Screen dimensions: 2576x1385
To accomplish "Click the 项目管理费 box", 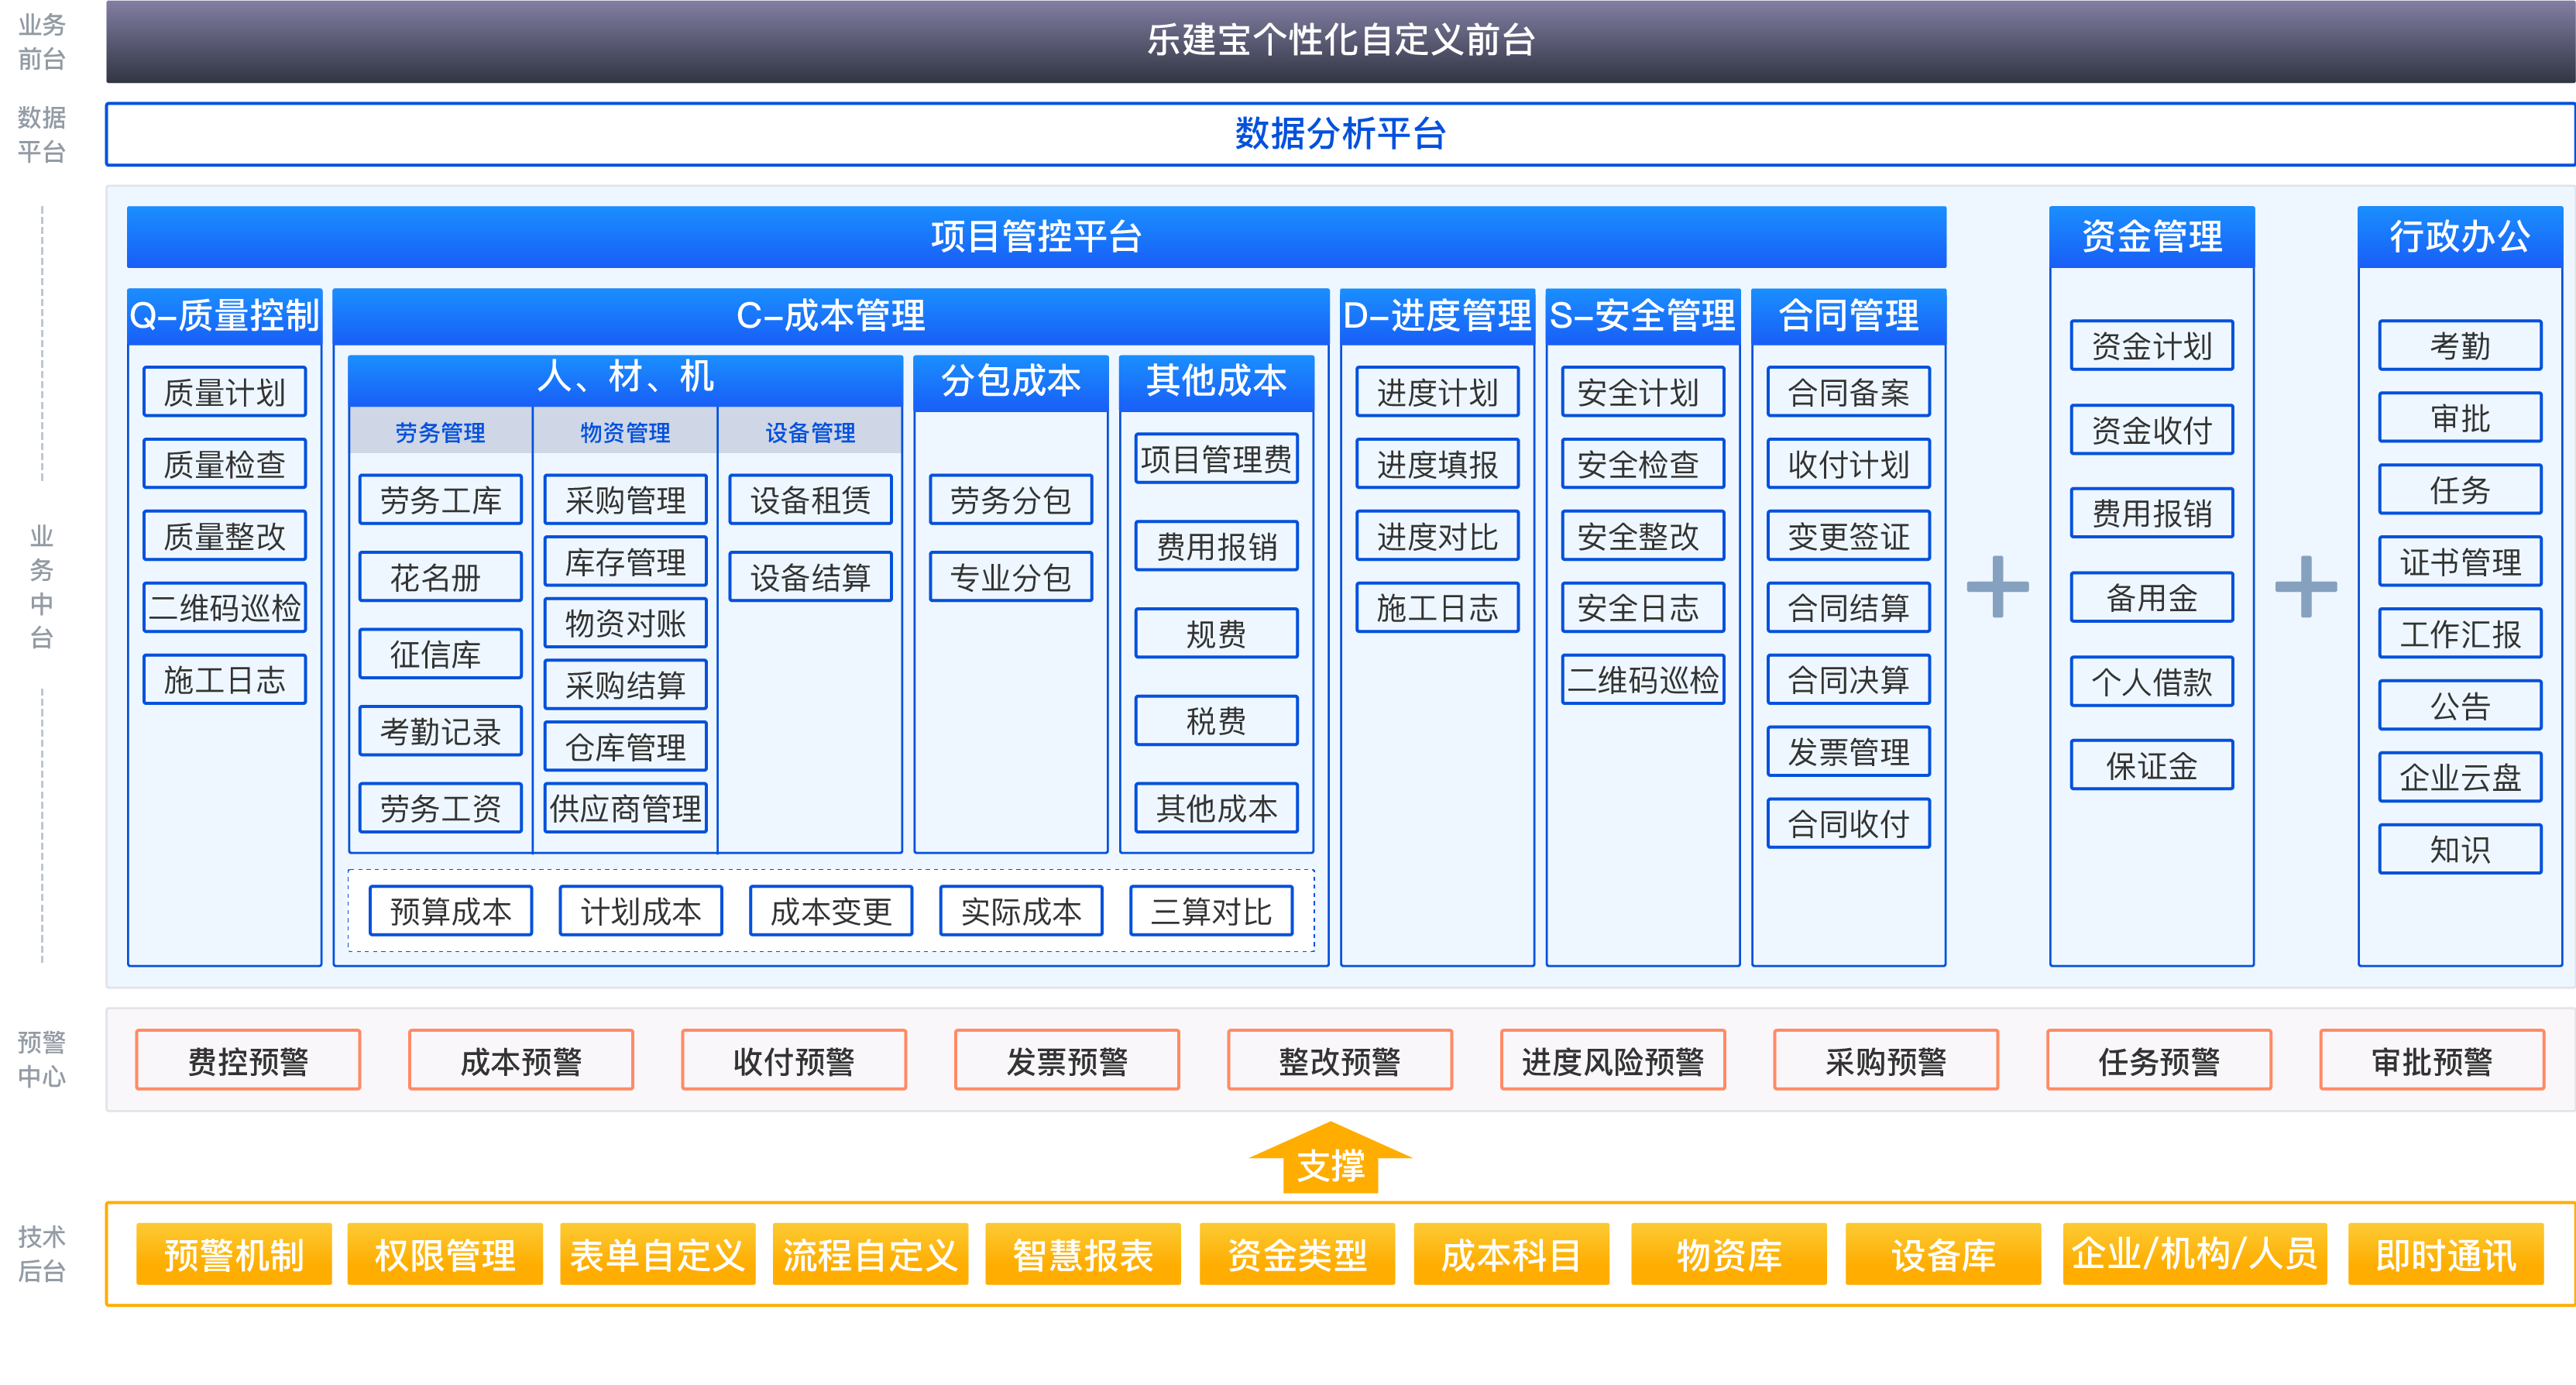I will [x=1216, y=459].
